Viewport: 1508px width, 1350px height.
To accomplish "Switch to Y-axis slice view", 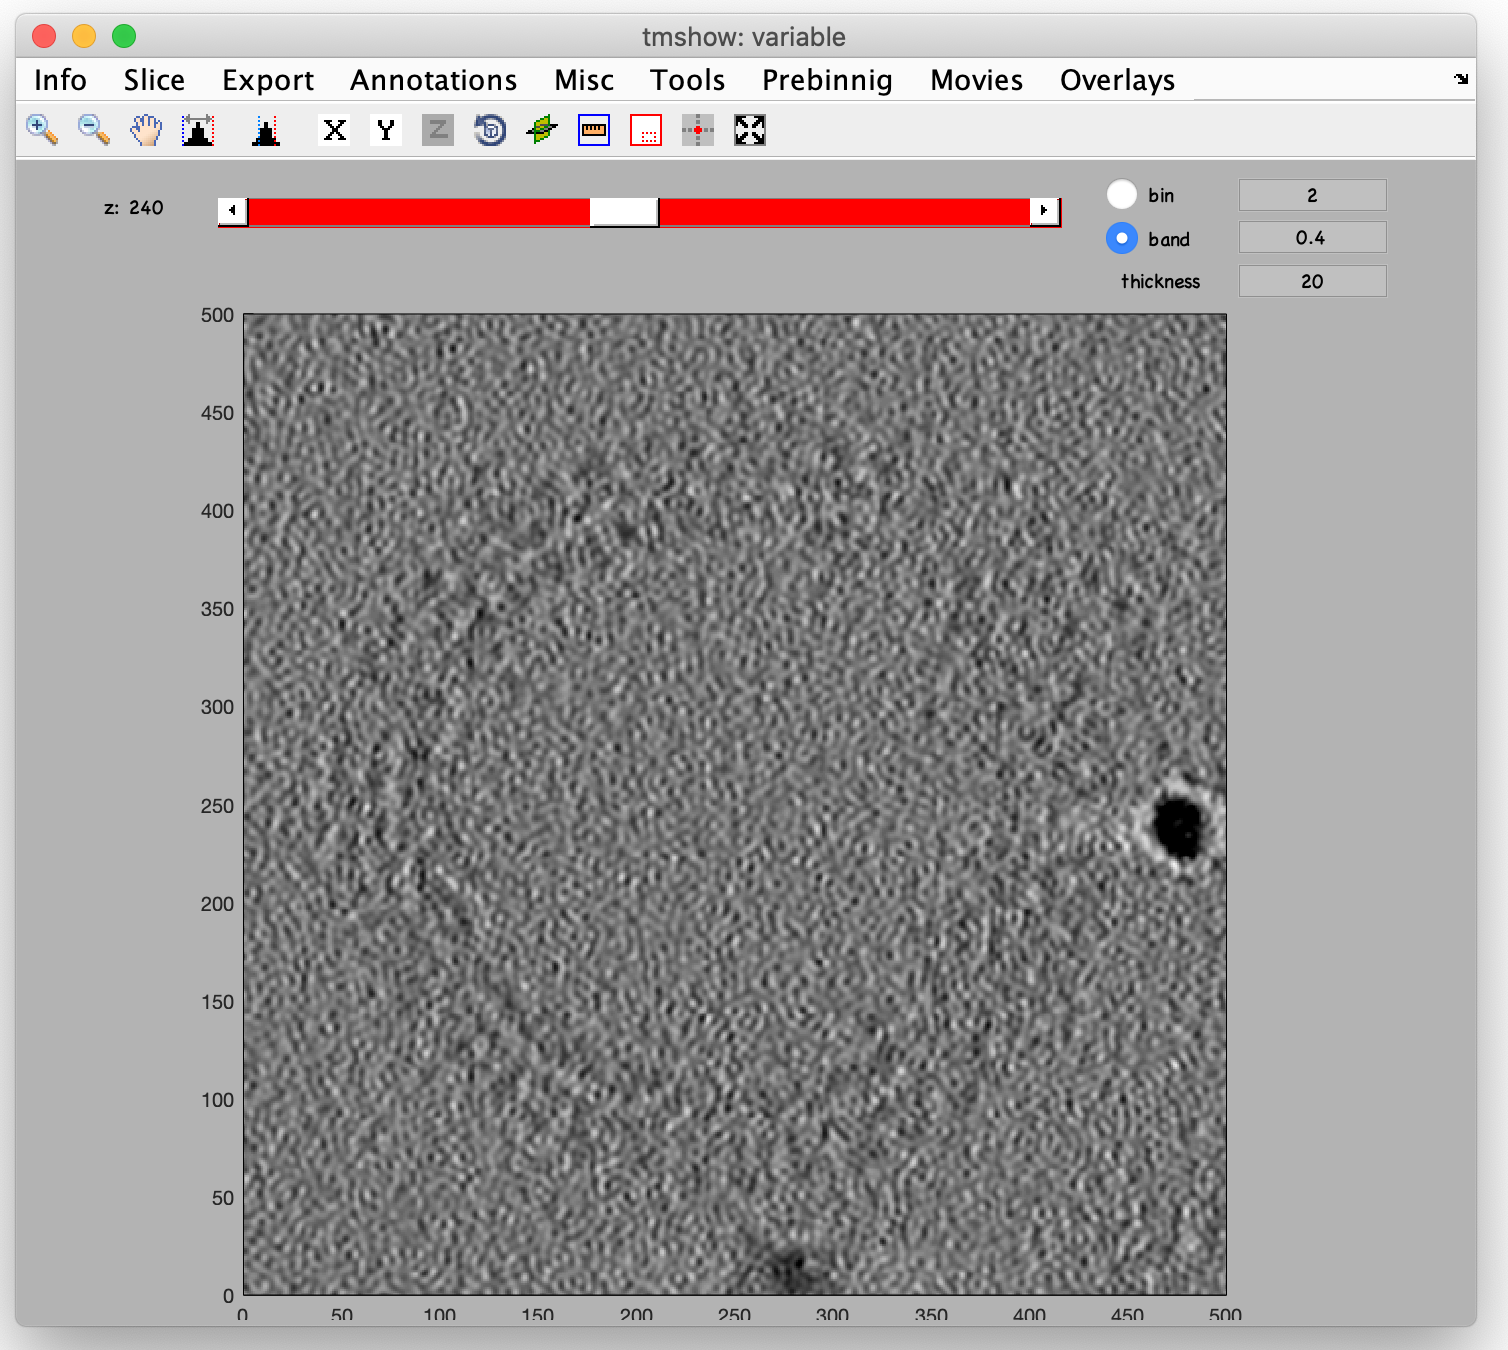I will (386, 130).
